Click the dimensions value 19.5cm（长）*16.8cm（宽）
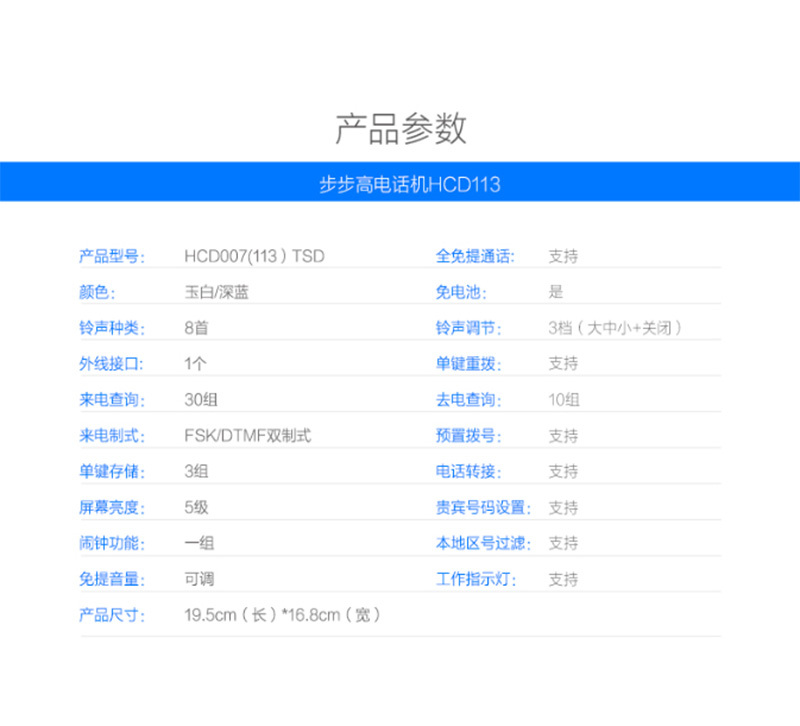The height and width of the screenshot is (726, 800). 282,615
